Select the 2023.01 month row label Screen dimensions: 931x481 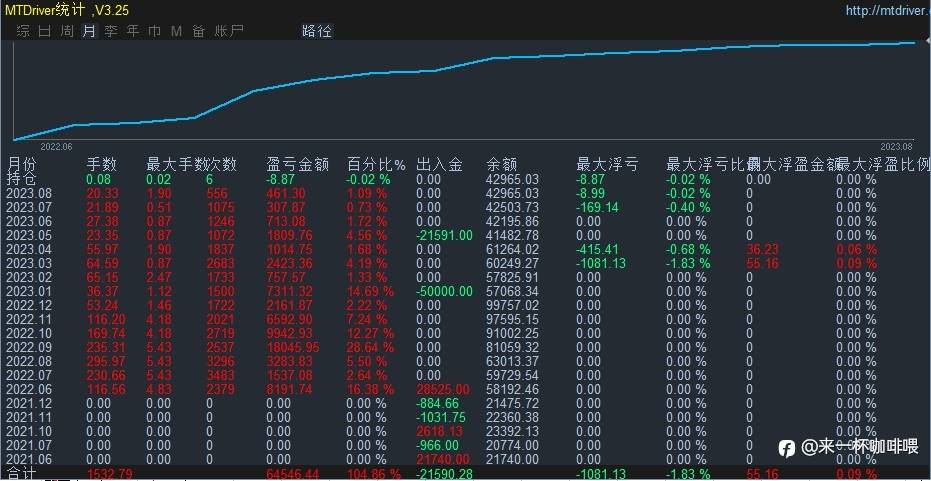coord(29,291)
